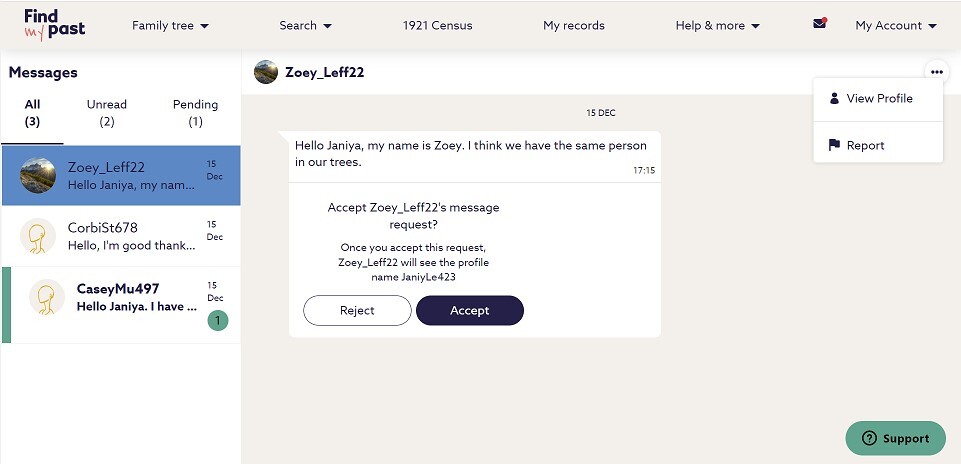Click the unread count badge on CaseyMu497
The height and width of the screenshot is (464, 961).
218,321
